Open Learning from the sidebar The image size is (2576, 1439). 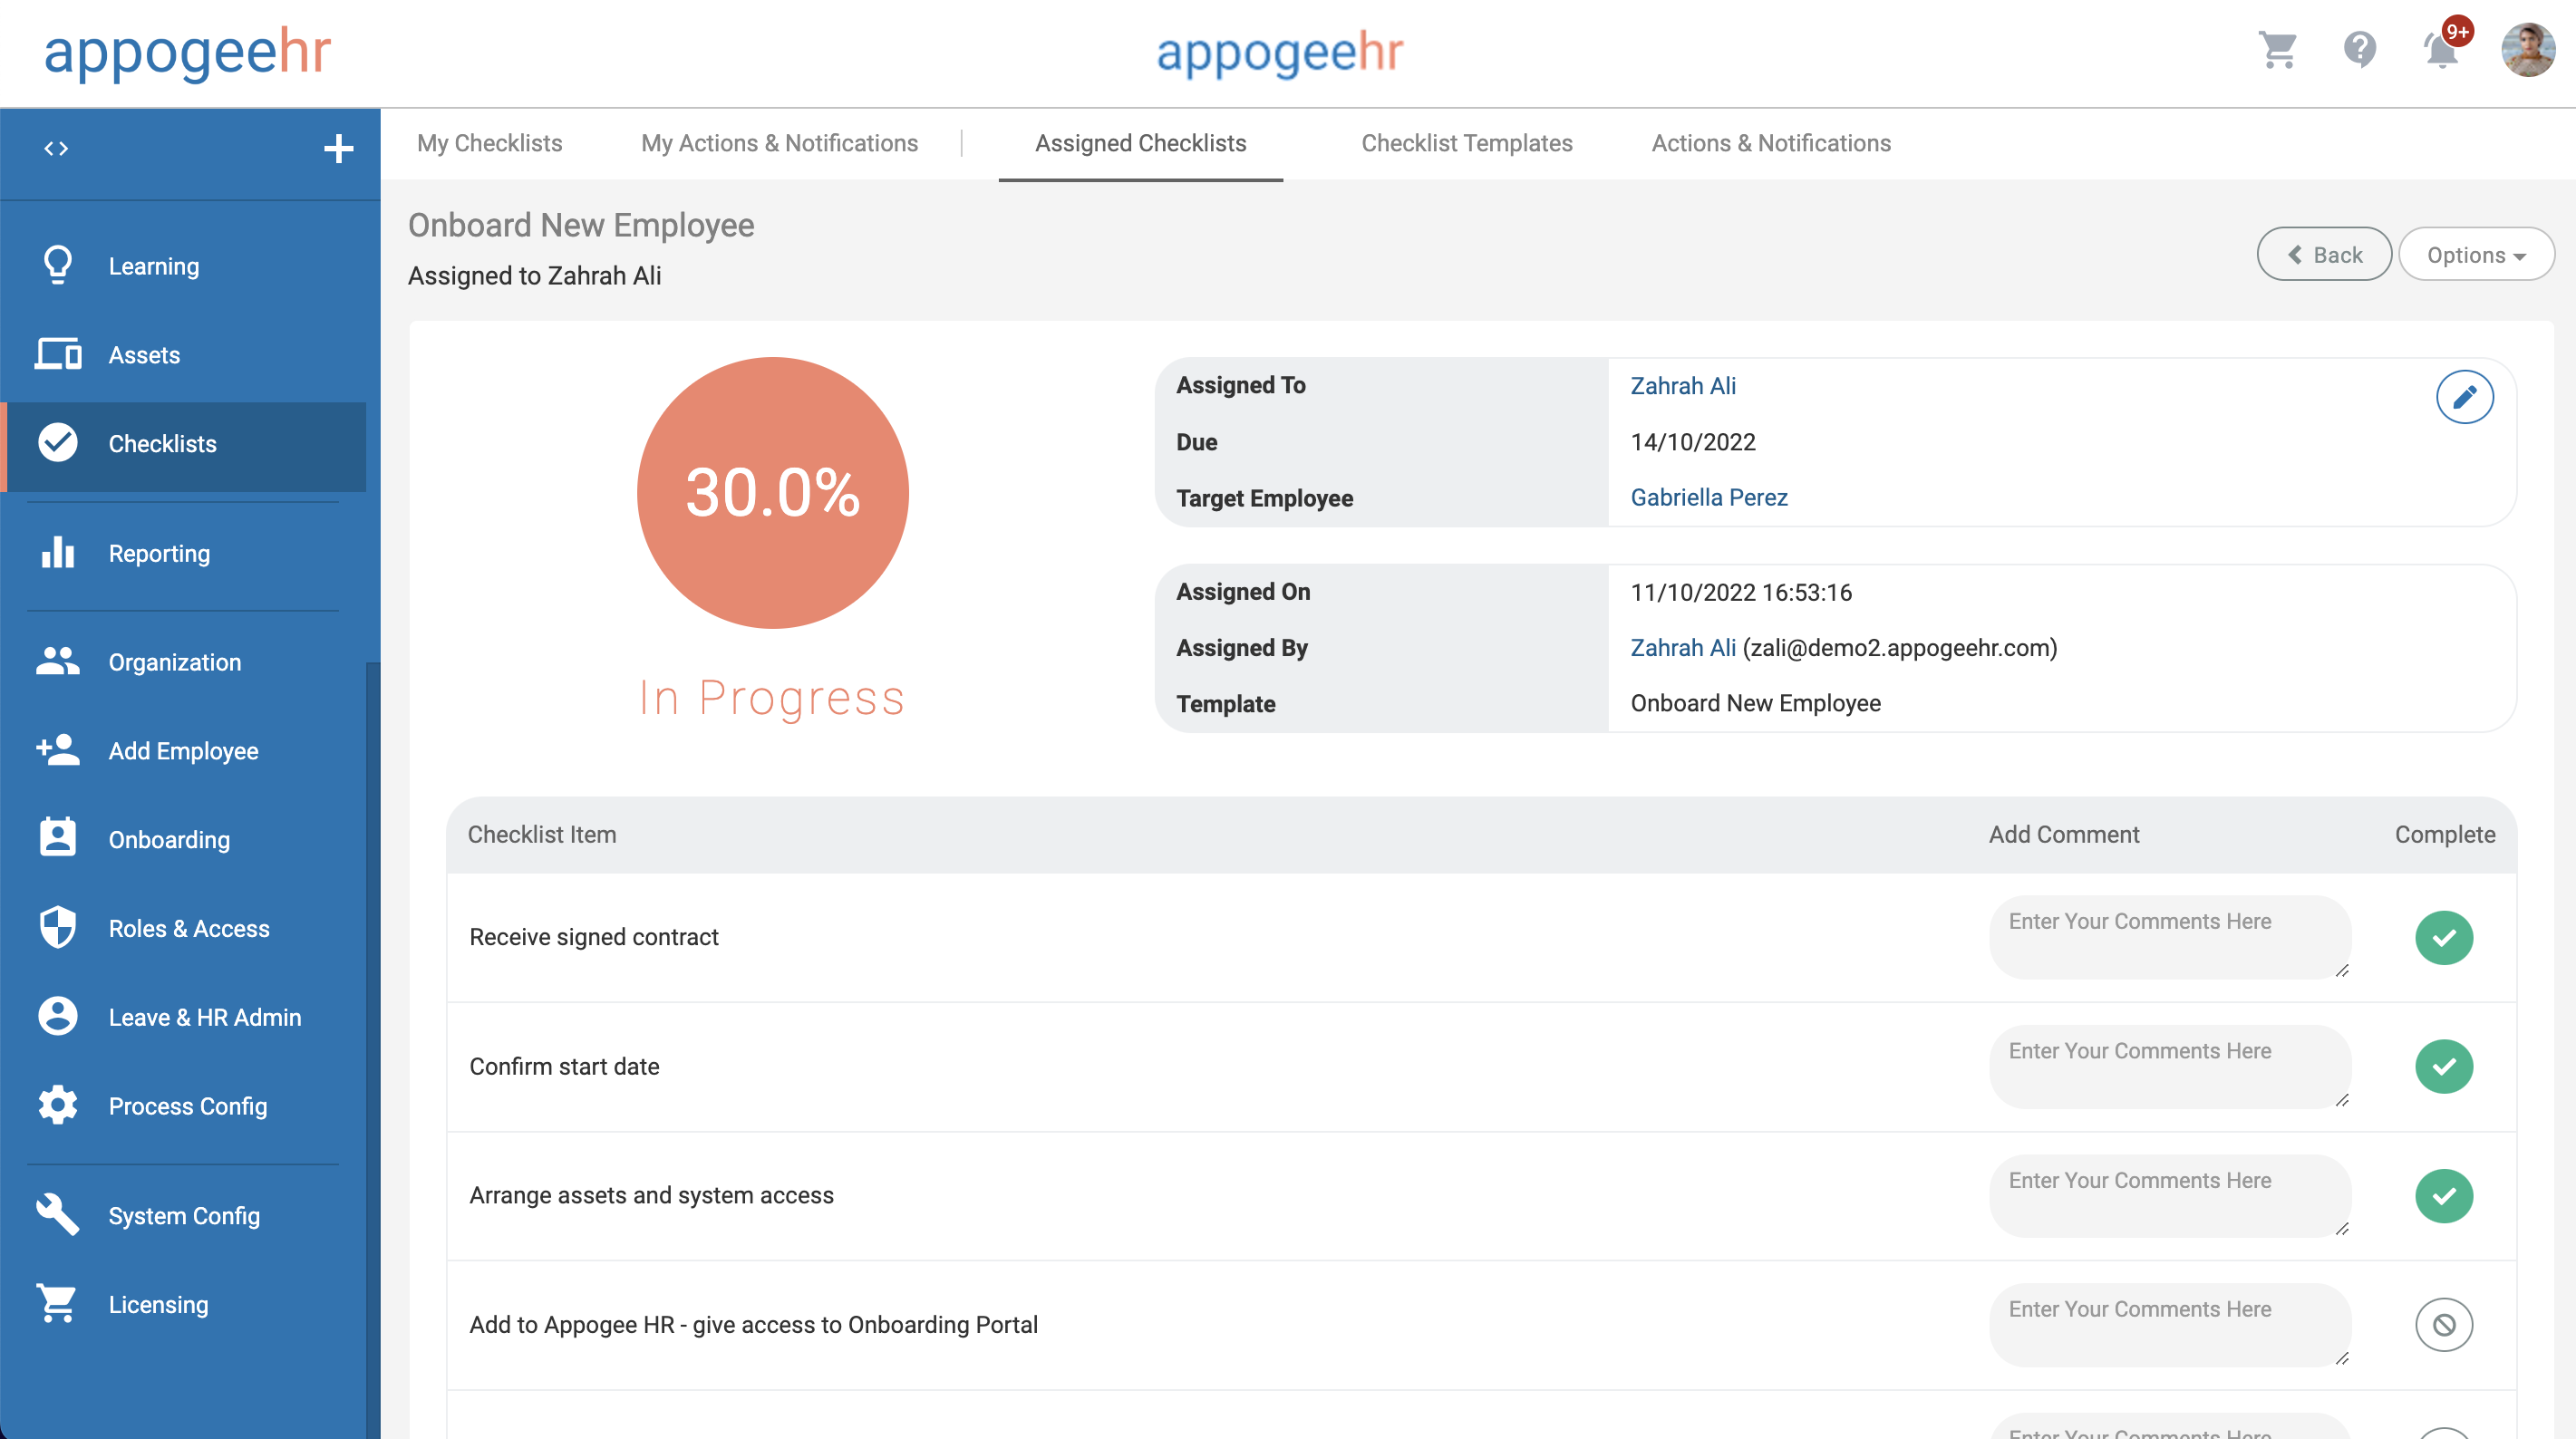pyautogui.click(x=154, y=266)
